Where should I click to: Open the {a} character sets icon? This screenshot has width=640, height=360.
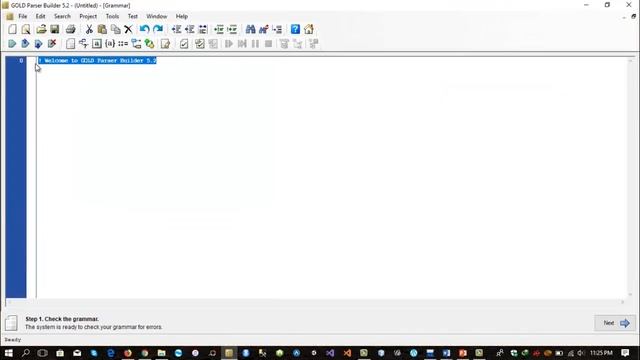[x=110, y=44]
